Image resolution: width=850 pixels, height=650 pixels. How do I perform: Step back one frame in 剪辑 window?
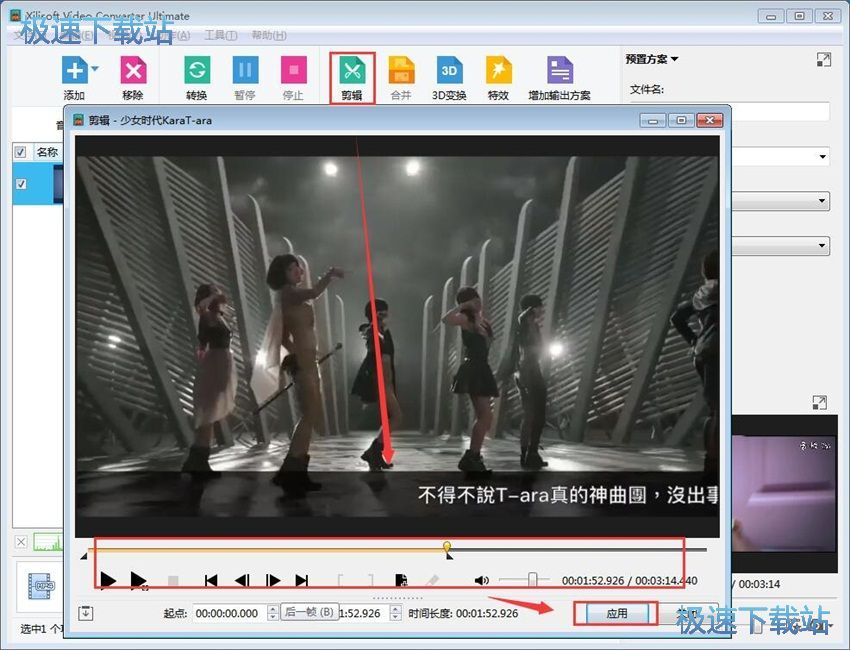pos(242,581)
